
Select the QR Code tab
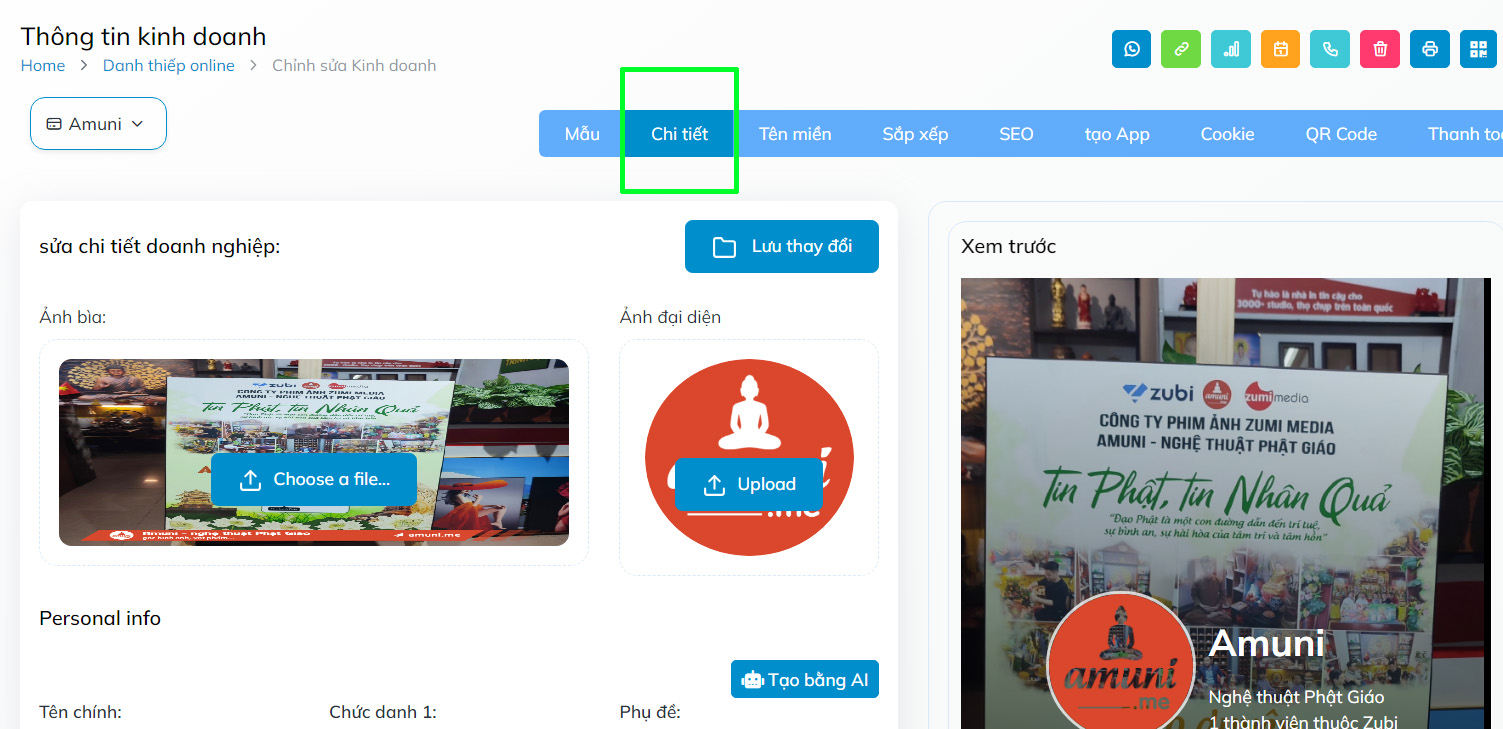coord(1341,134)
